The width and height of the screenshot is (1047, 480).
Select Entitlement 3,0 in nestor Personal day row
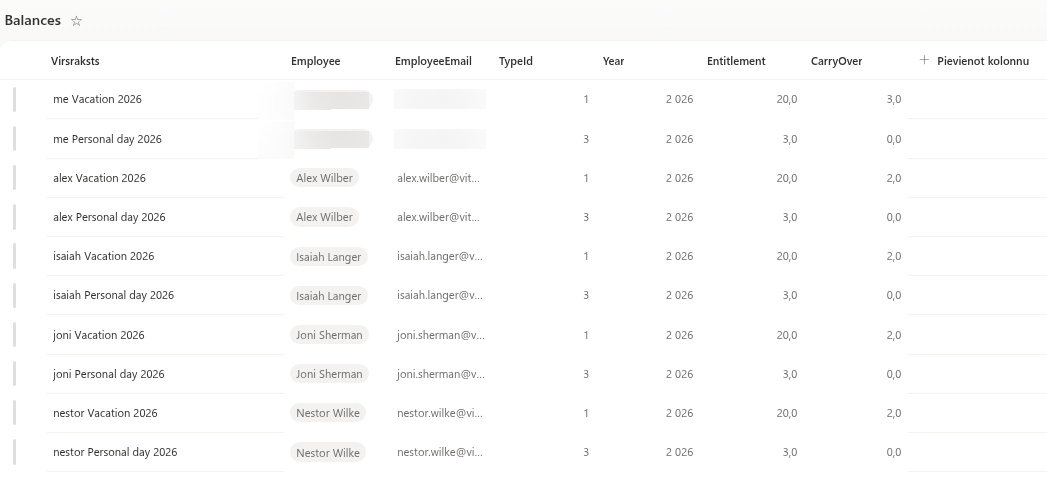pyautogui.click(x=789, y=452)
